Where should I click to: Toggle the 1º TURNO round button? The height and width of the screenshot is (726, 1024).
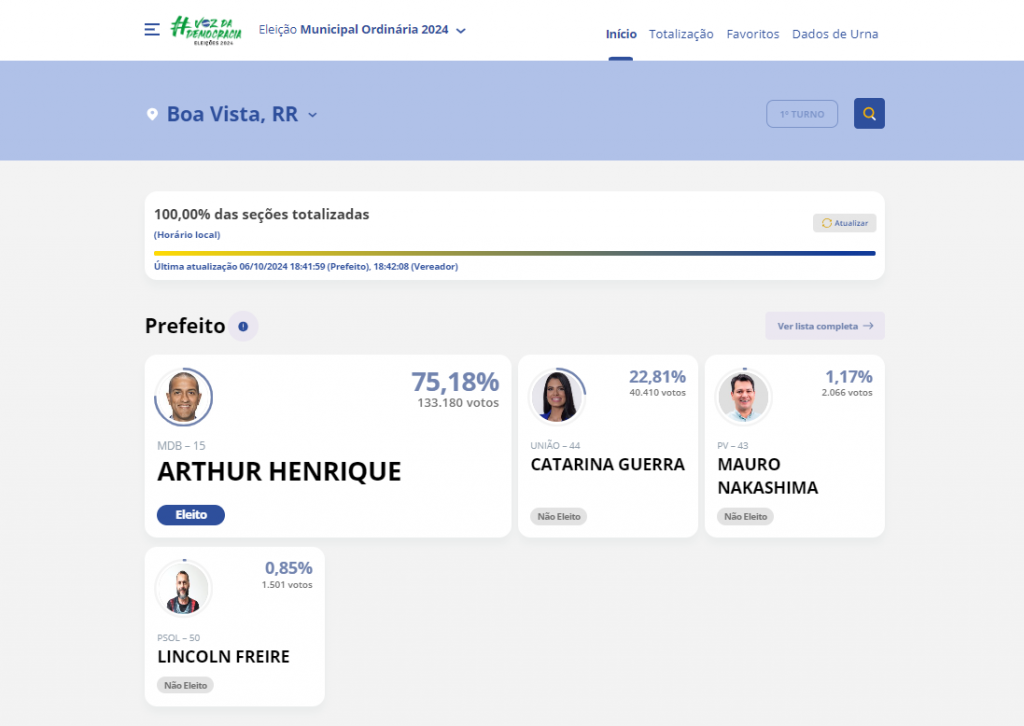[x=802, y=114]
